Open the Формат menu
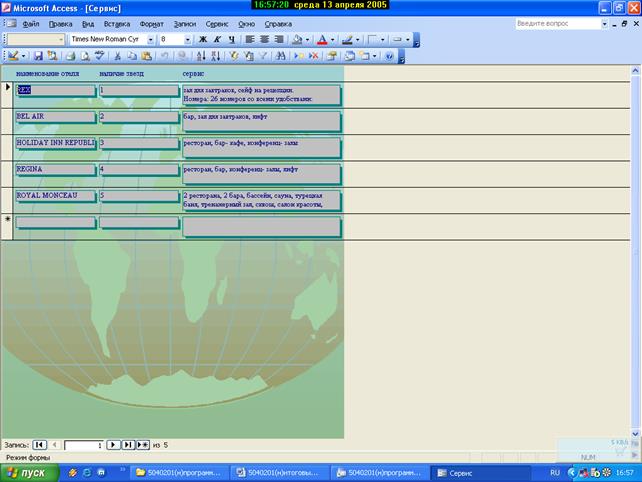 pyautogui.click(x=151, y=24)
